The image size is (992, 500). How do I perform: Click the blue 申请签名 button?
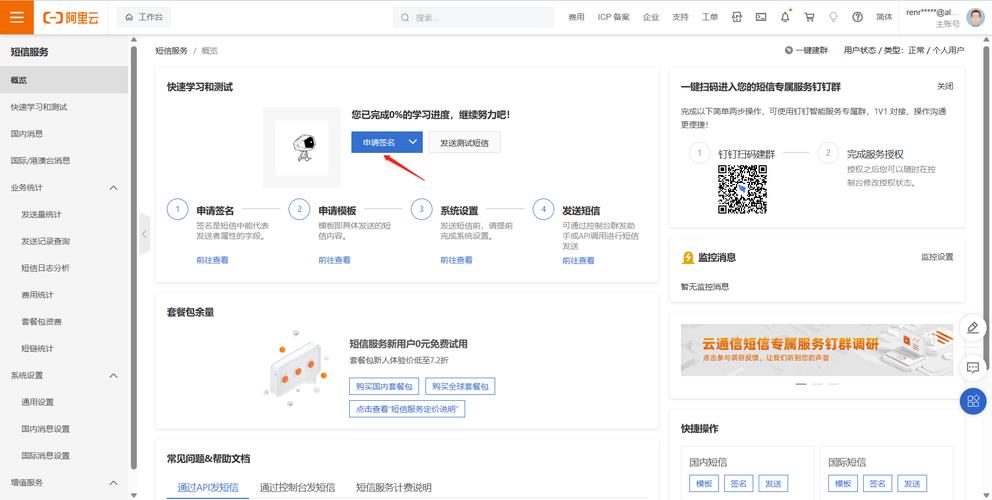[378, 142]
